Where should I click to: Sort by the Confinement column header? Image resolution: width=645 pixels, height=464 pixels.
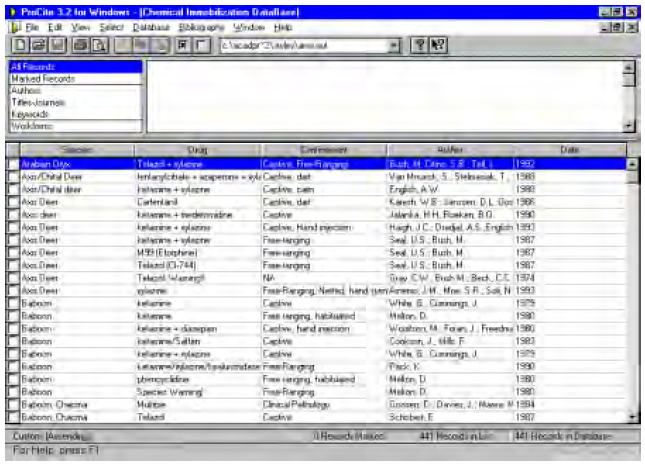pyautogui.click(x=324, y=150)
